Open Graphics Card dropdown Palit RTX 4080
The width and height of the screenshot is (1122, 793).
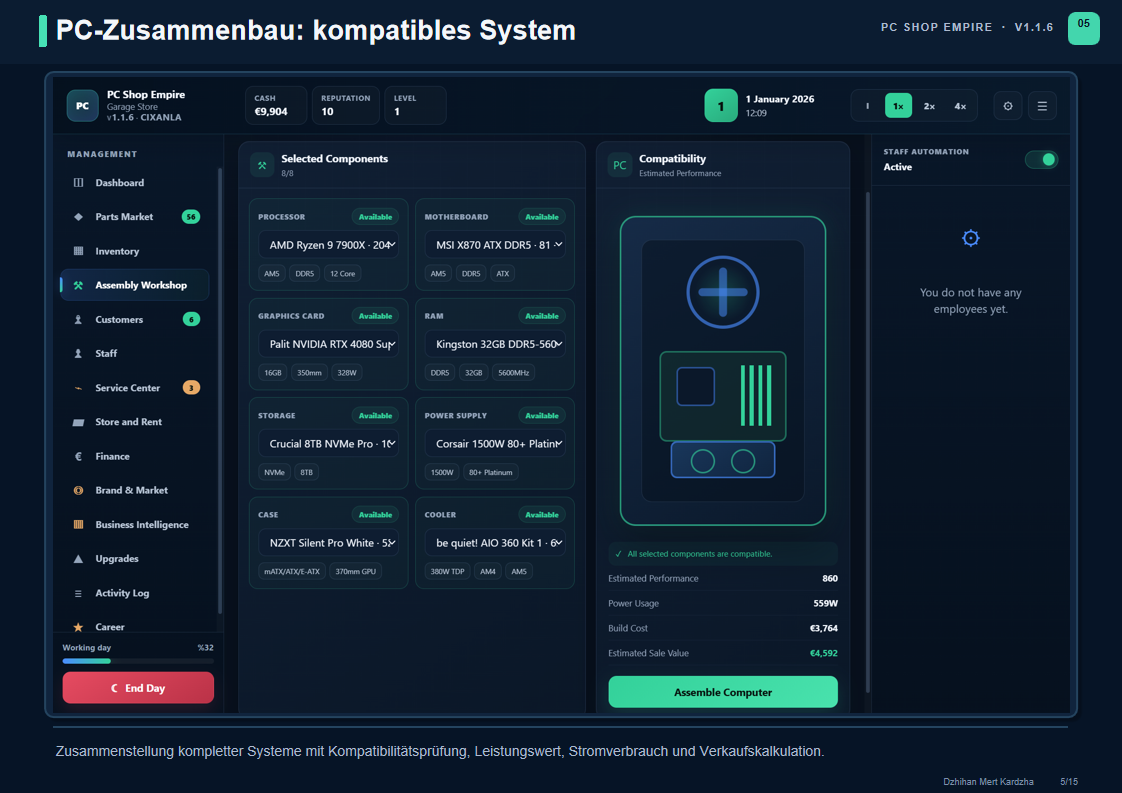coord(328,344)
